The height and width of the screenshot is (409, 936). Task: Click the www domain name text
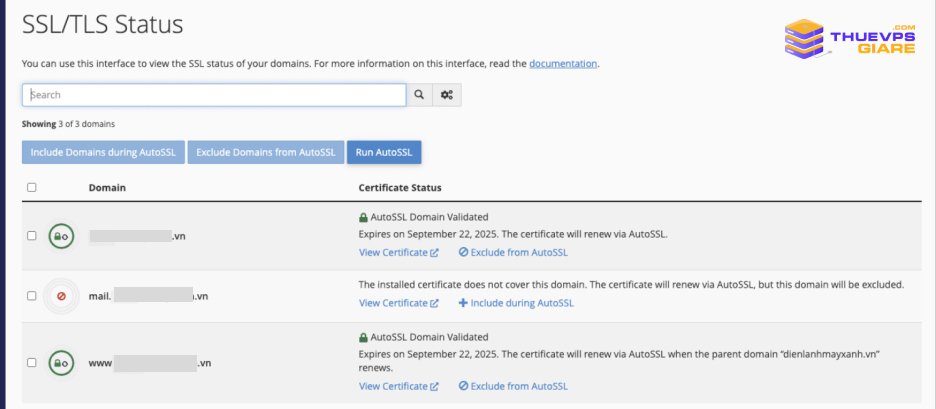[150, 362]
